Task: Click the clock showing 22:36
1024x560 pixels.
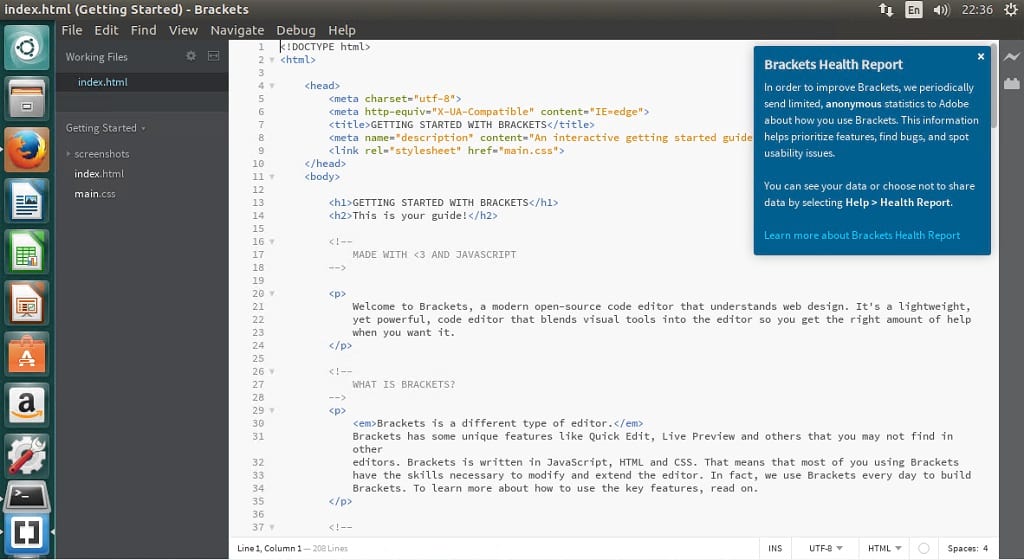Action: pos(977,10)
